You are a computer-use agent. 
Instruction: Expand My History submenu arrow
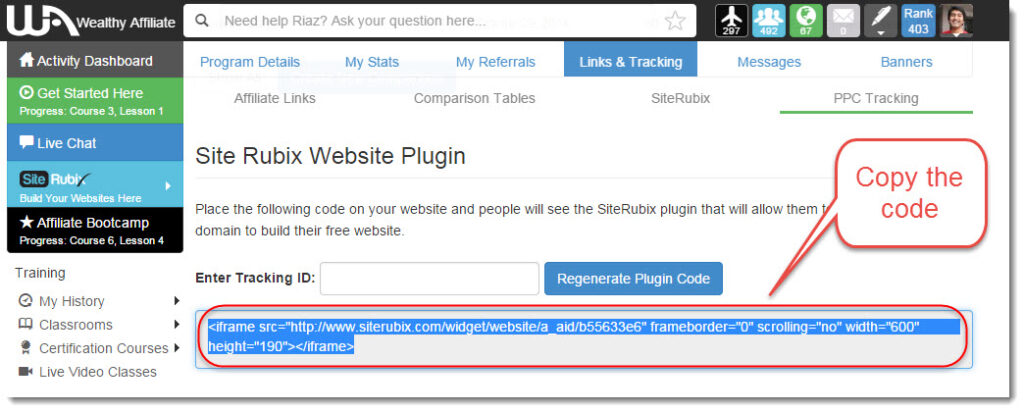tap(176, 301)
